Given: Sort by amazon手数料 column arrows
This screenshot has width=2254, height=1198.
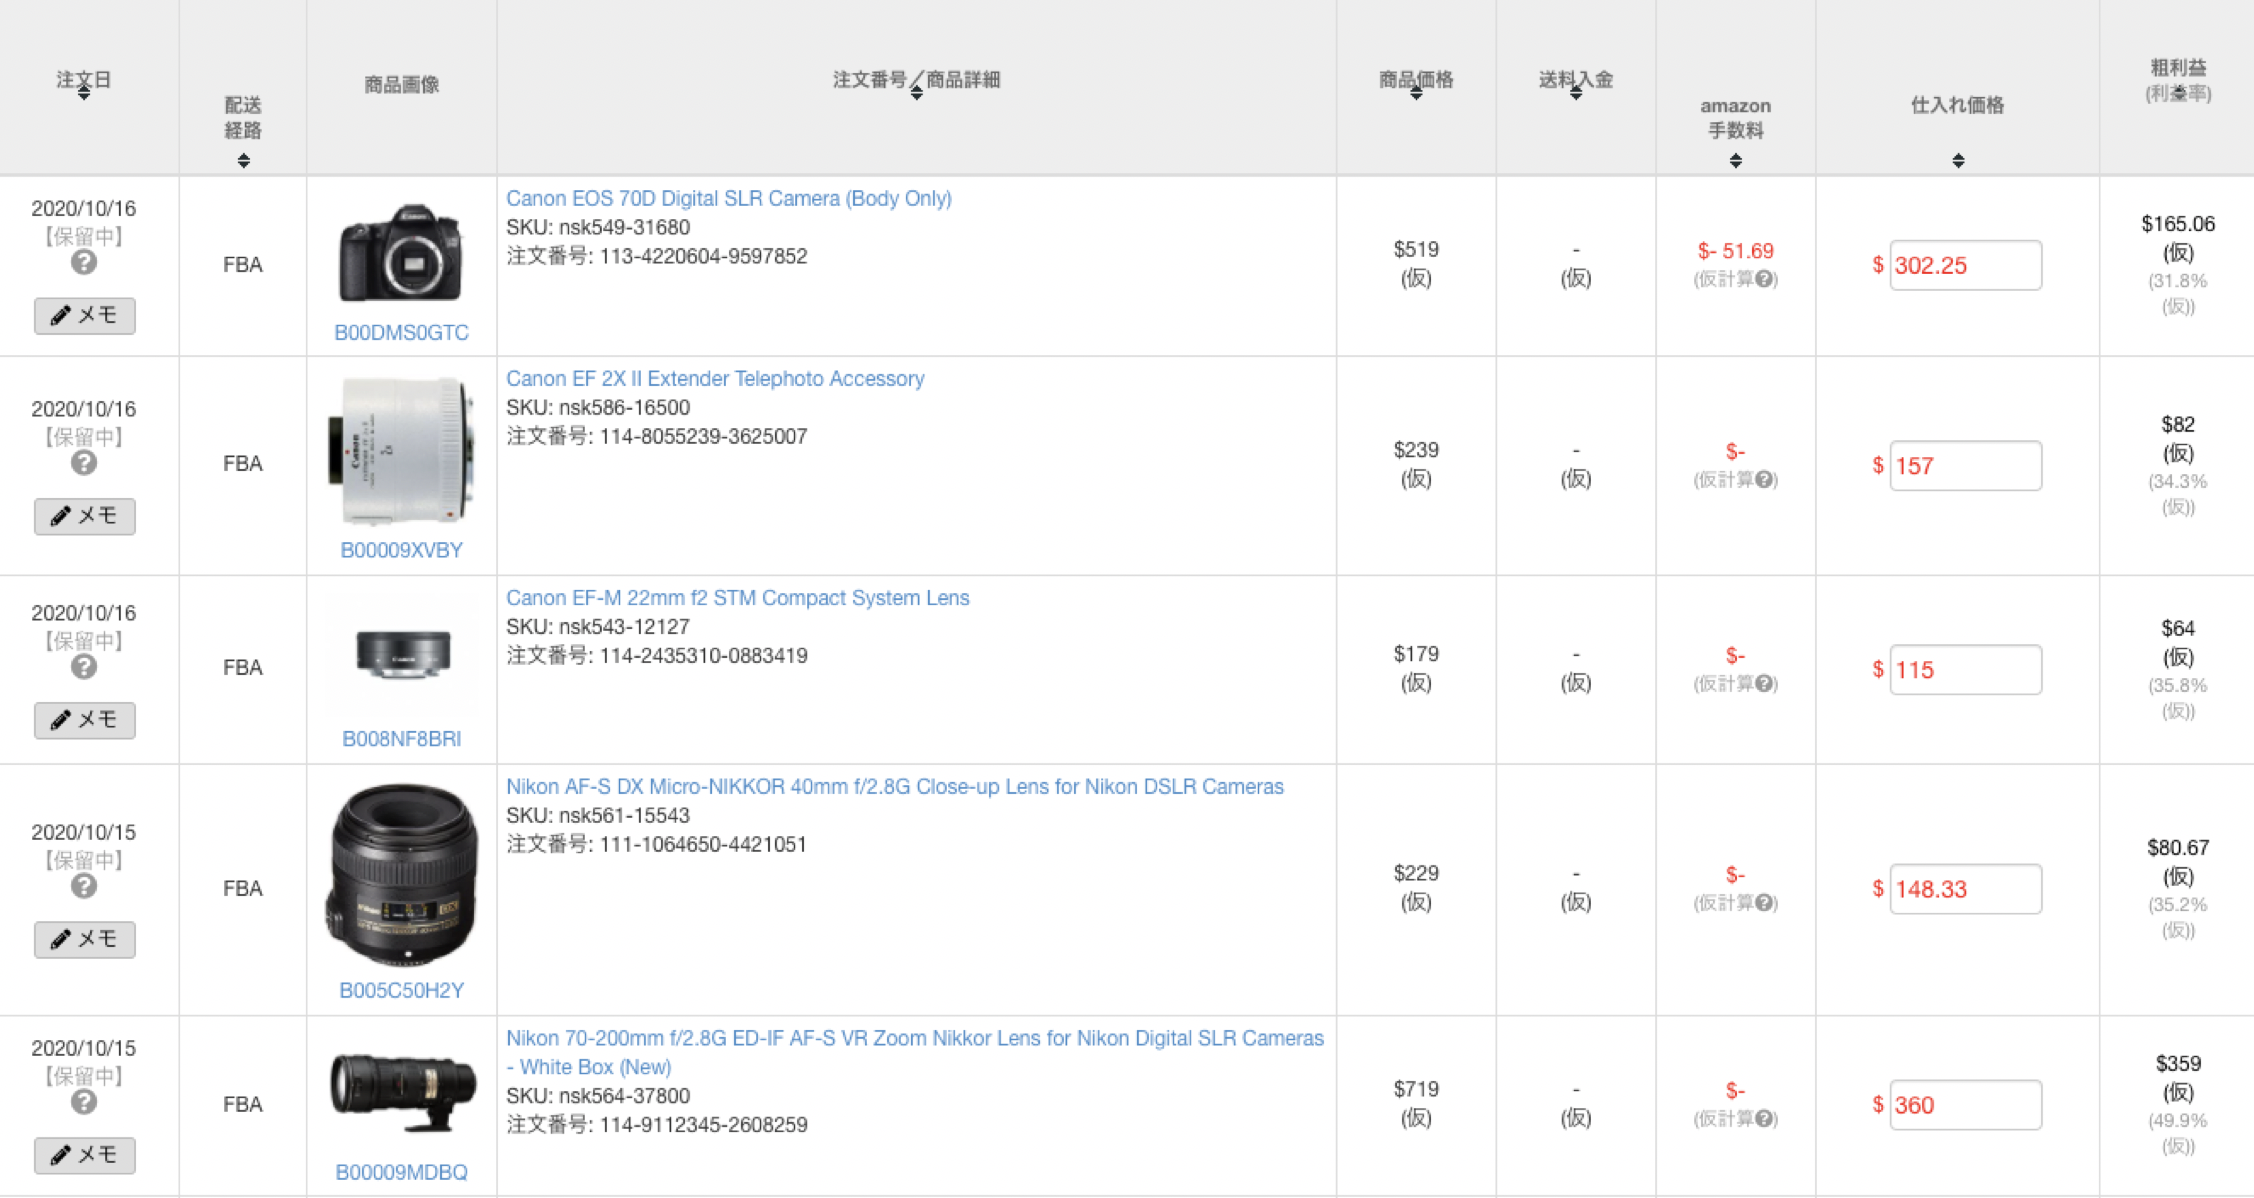Looking at the screenshot, I should 1736,160.
